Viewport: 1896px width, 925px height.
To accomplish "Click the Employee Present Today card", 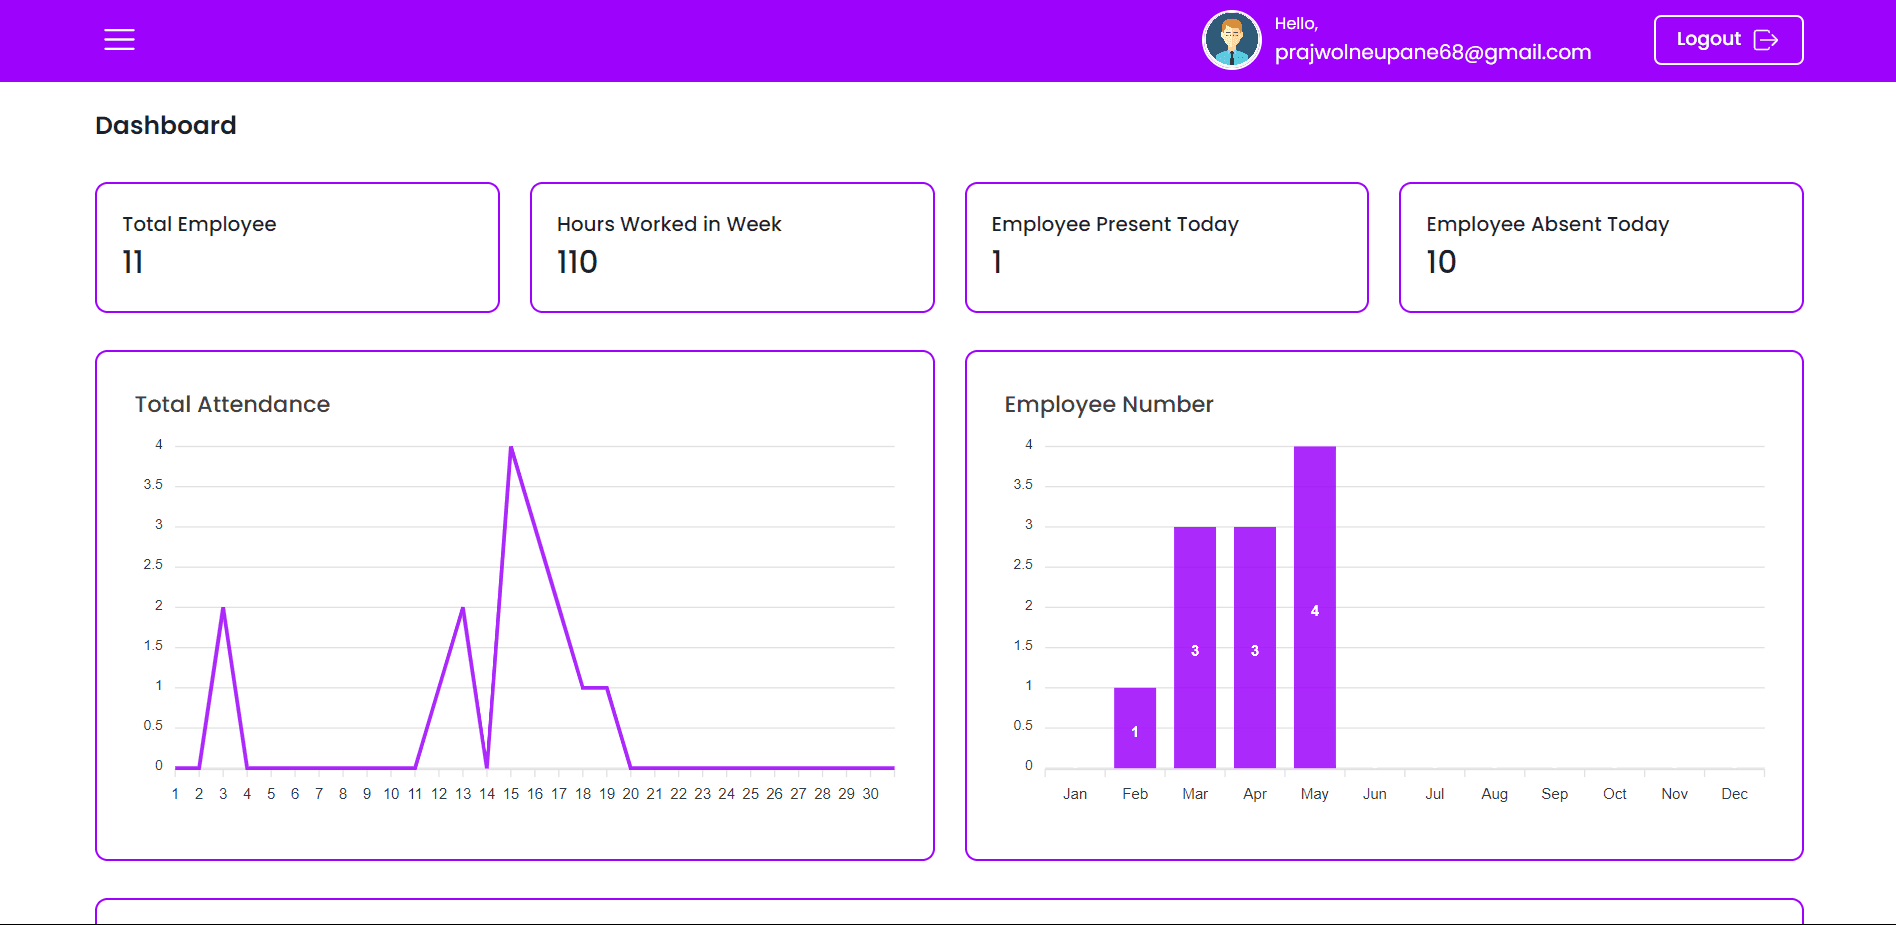I will pos(1166,247).
